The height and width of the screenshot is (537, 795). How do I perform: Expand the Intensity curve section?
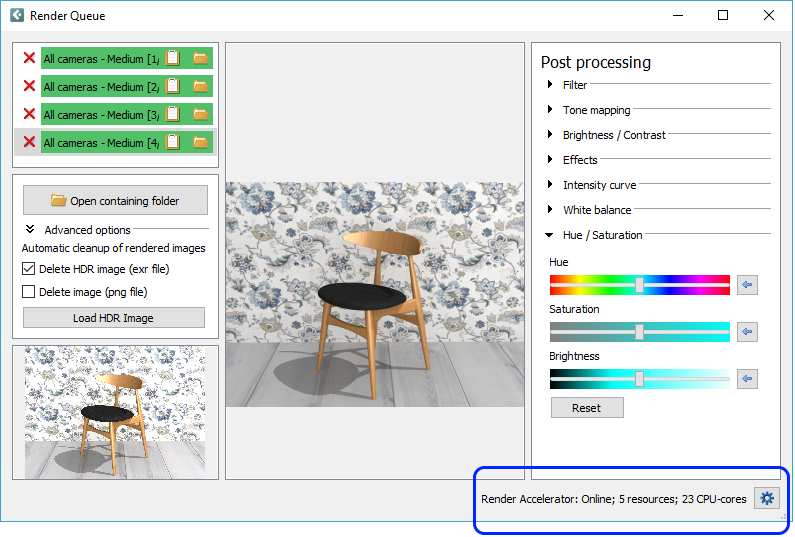[550, 184]
